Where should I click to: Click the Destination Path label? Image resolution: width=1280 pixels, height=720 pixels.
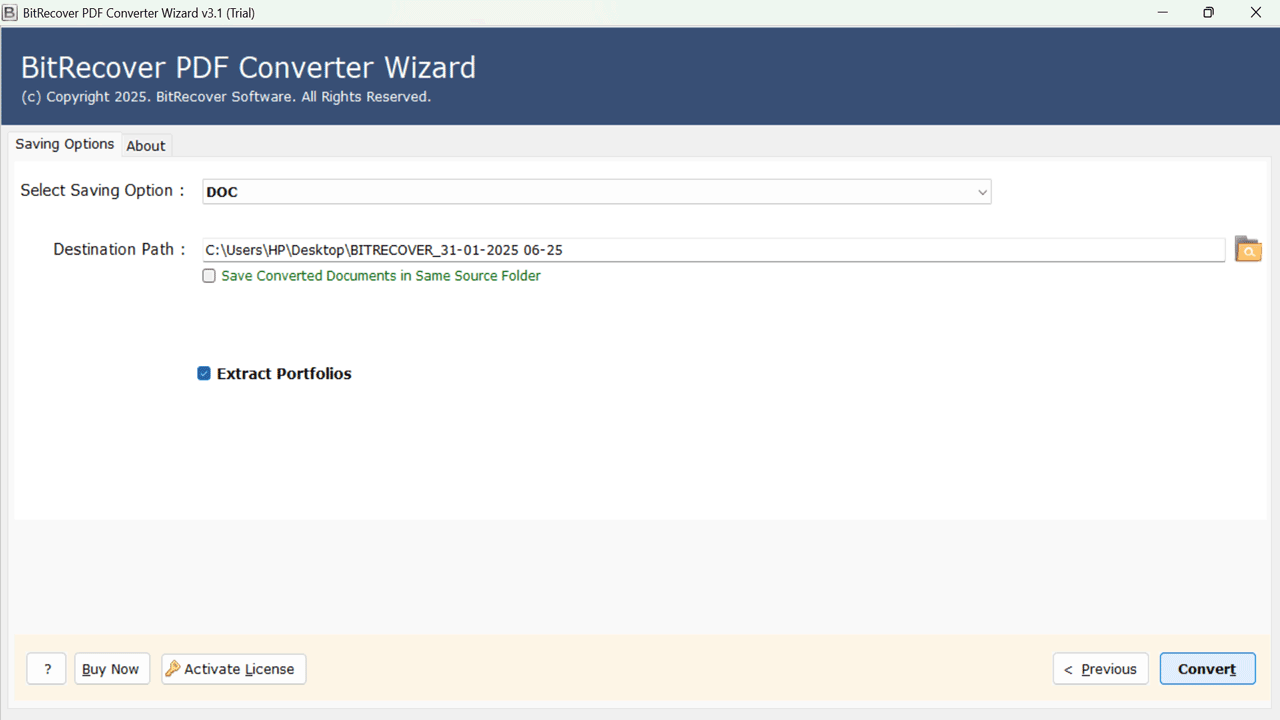pyautogui.click(x=119, y=250)
